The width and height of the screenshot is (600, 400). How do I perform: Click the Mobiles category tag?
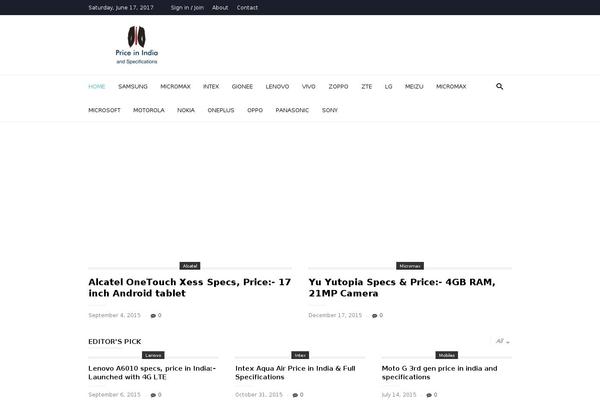447,355
